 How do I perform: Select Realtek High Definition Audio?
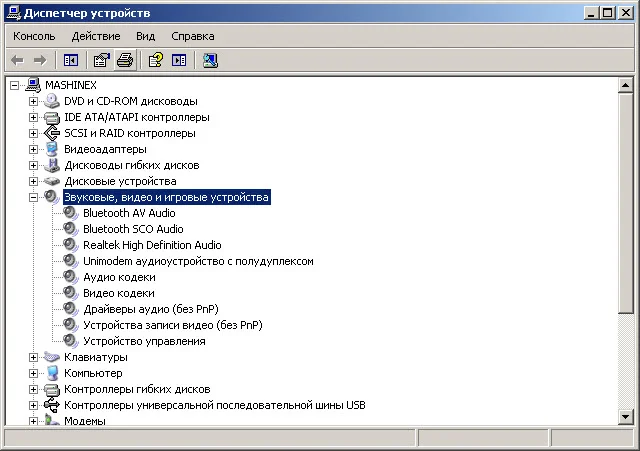tap(152, 245)
